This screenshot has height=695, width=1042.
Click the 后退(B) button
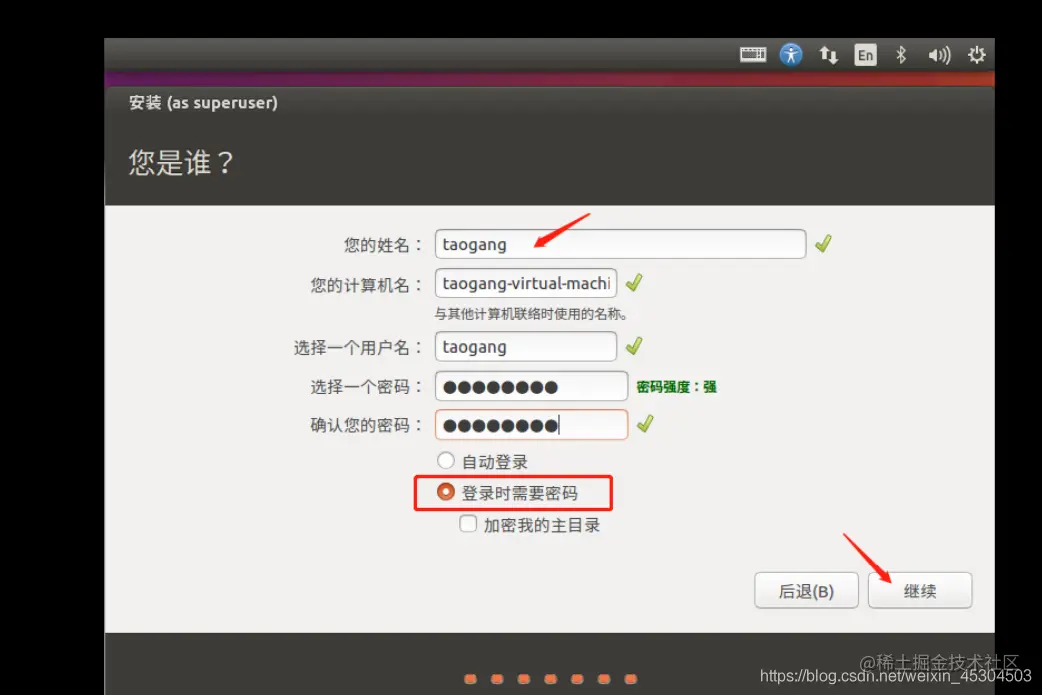tap(806, 591)
